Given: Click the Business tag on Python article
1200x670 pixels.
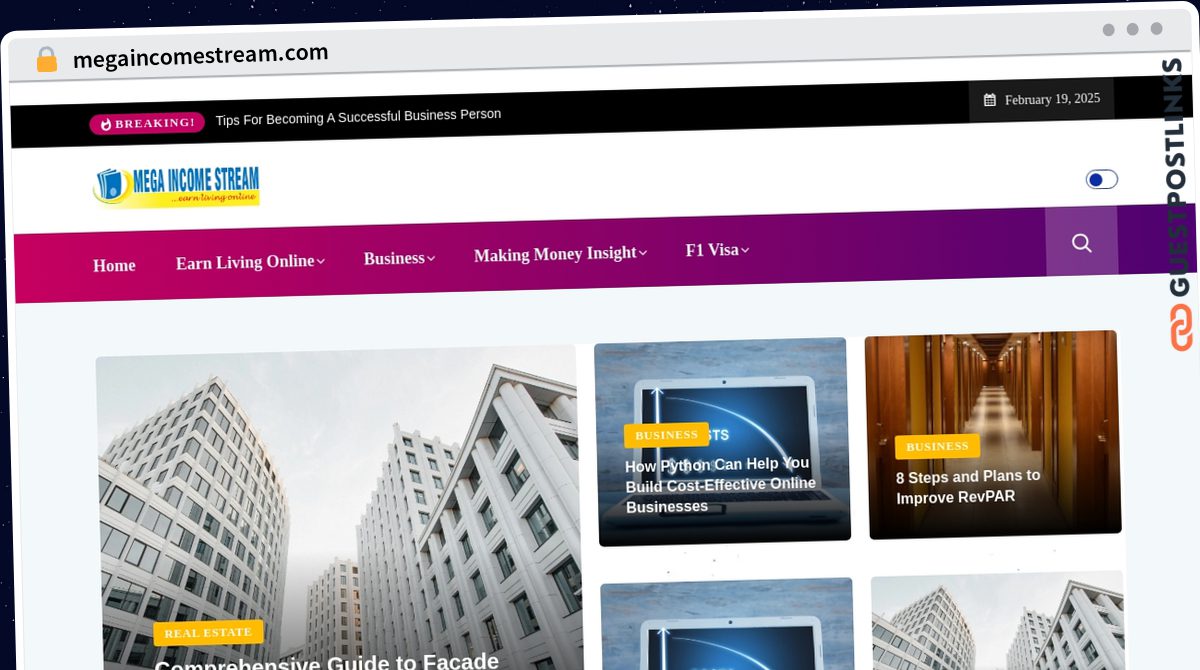Looking at the screenshot, I should (666, 435).
